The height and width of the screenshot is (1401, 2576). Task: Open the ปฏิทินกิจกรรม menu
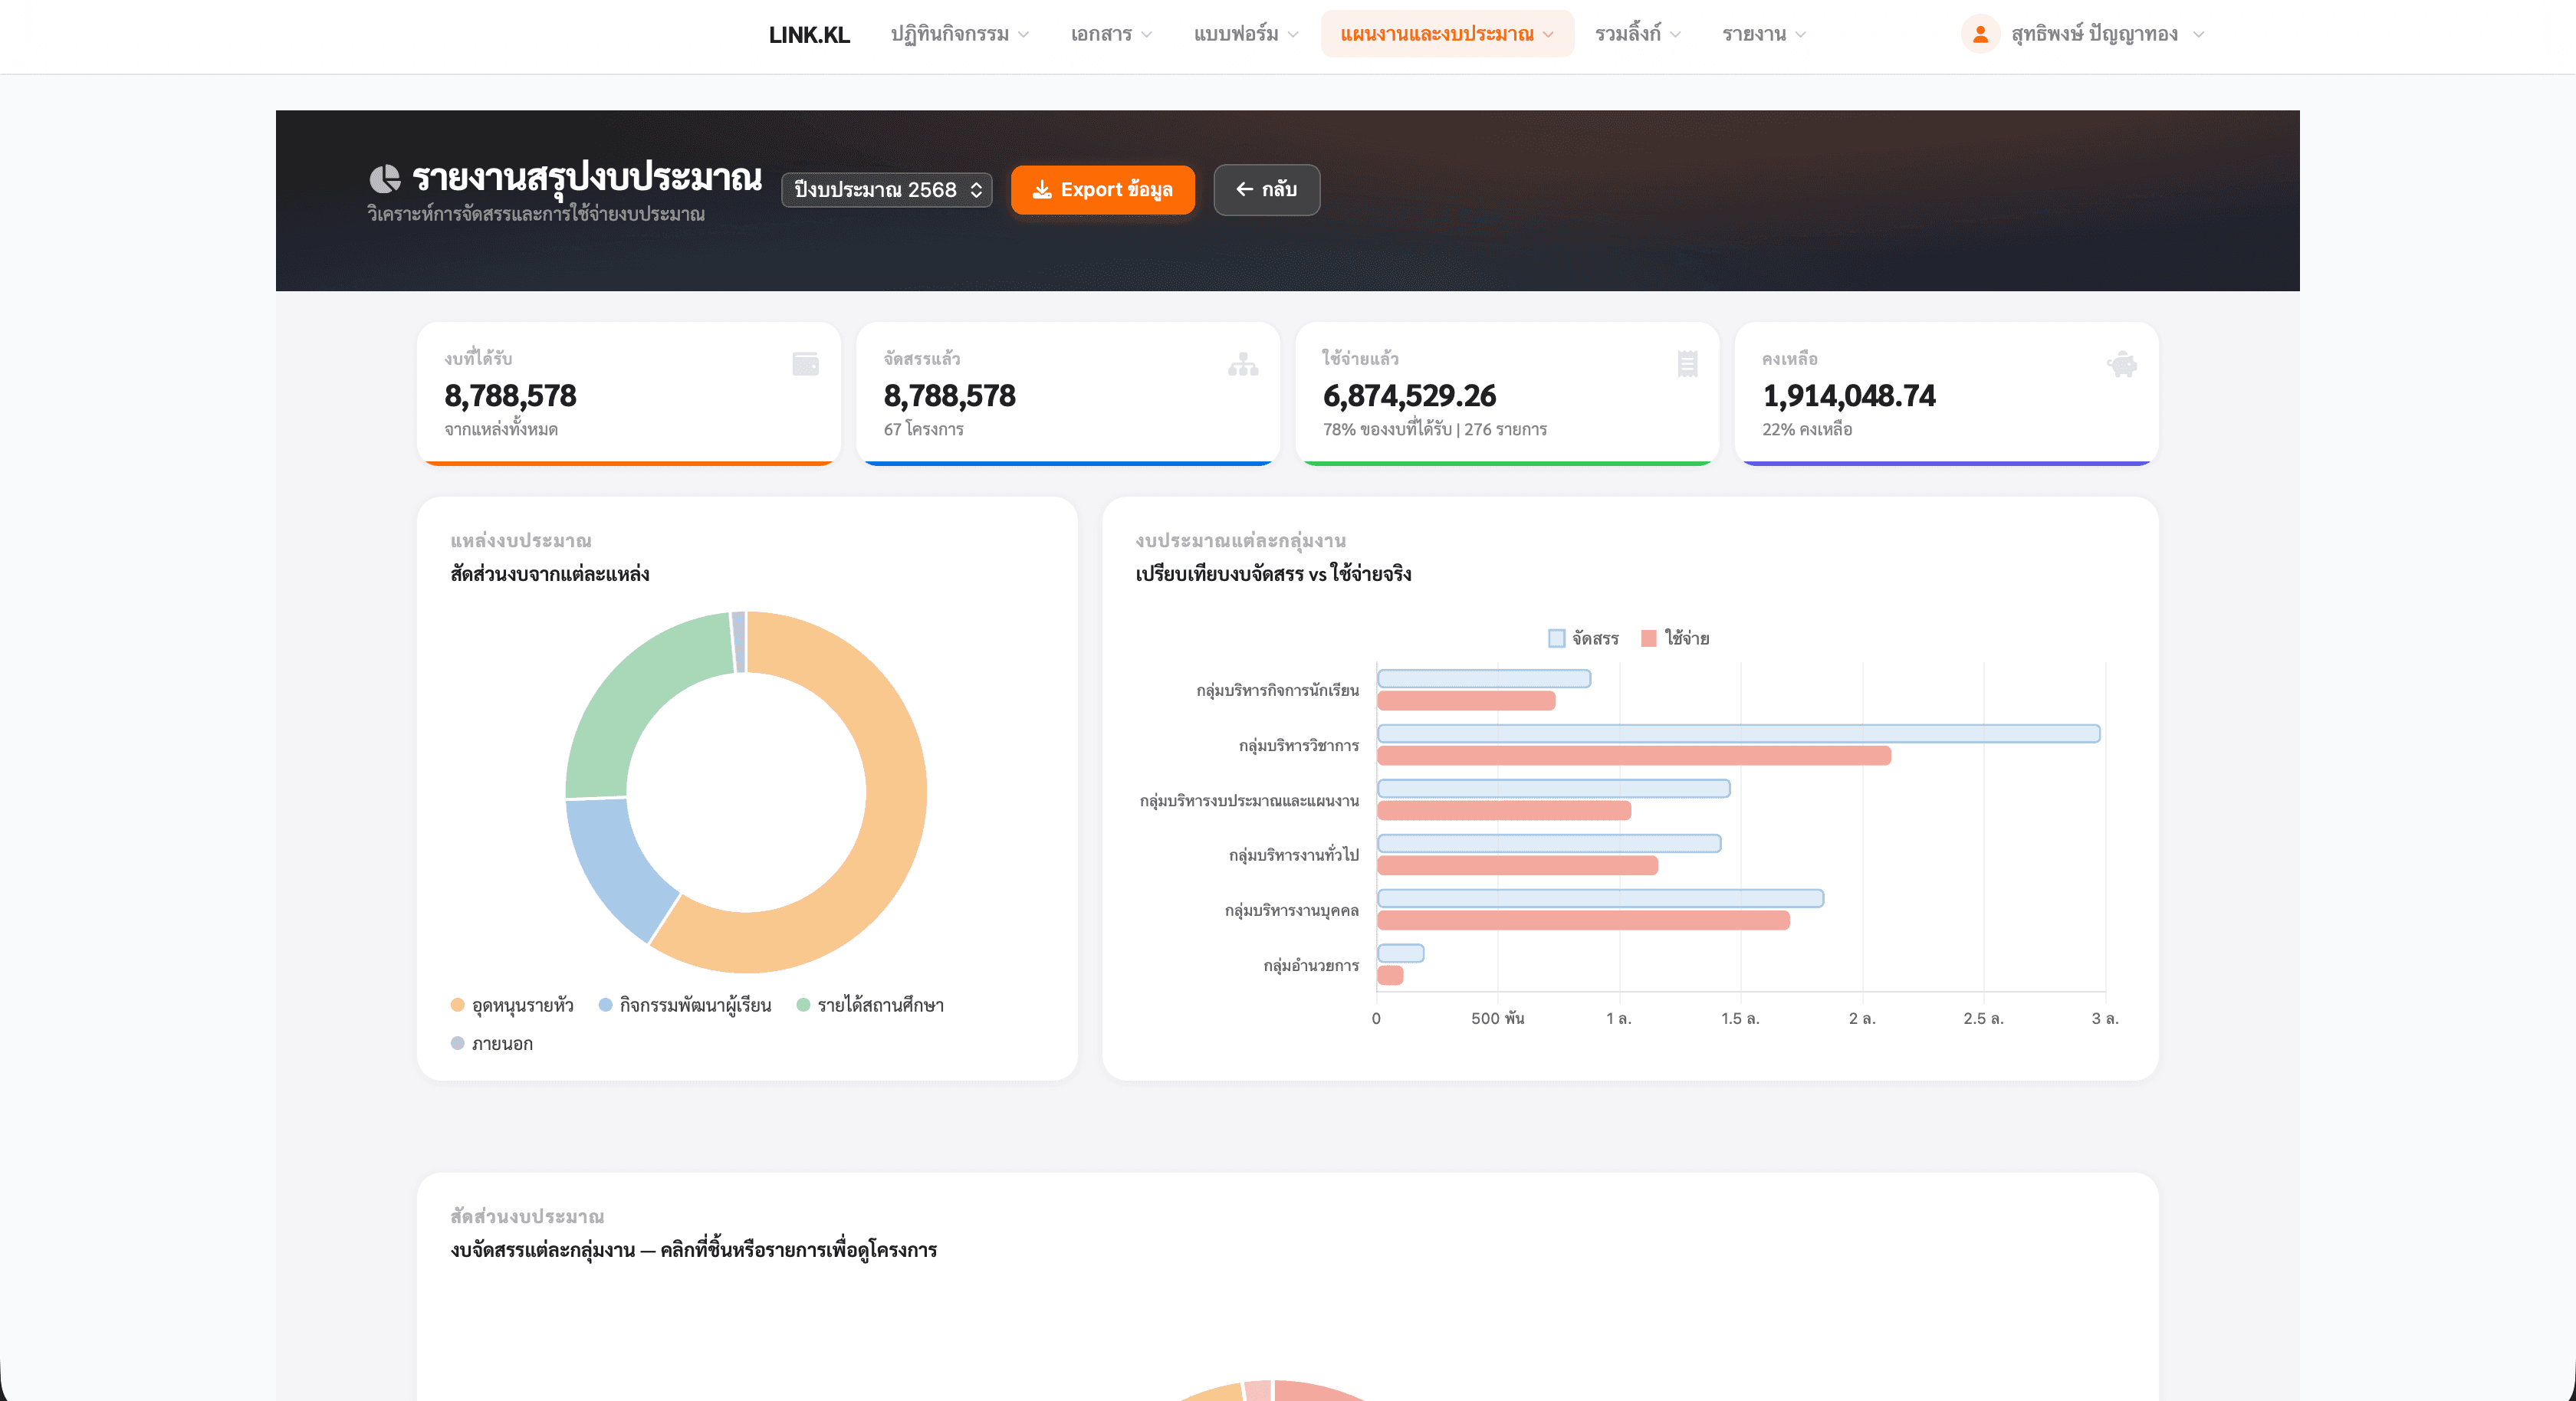(x=959, y=34)
